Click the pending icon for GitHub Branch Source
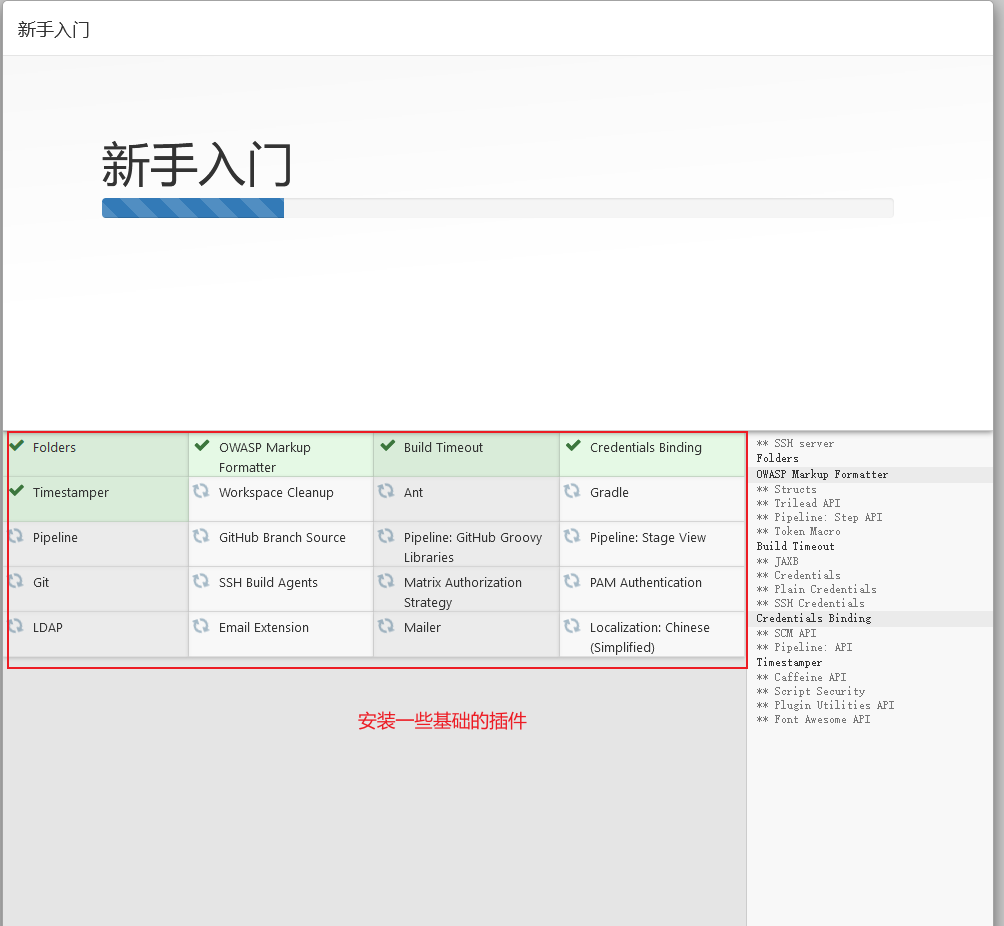Screen dimensions: 1004x926 point(201,535)
